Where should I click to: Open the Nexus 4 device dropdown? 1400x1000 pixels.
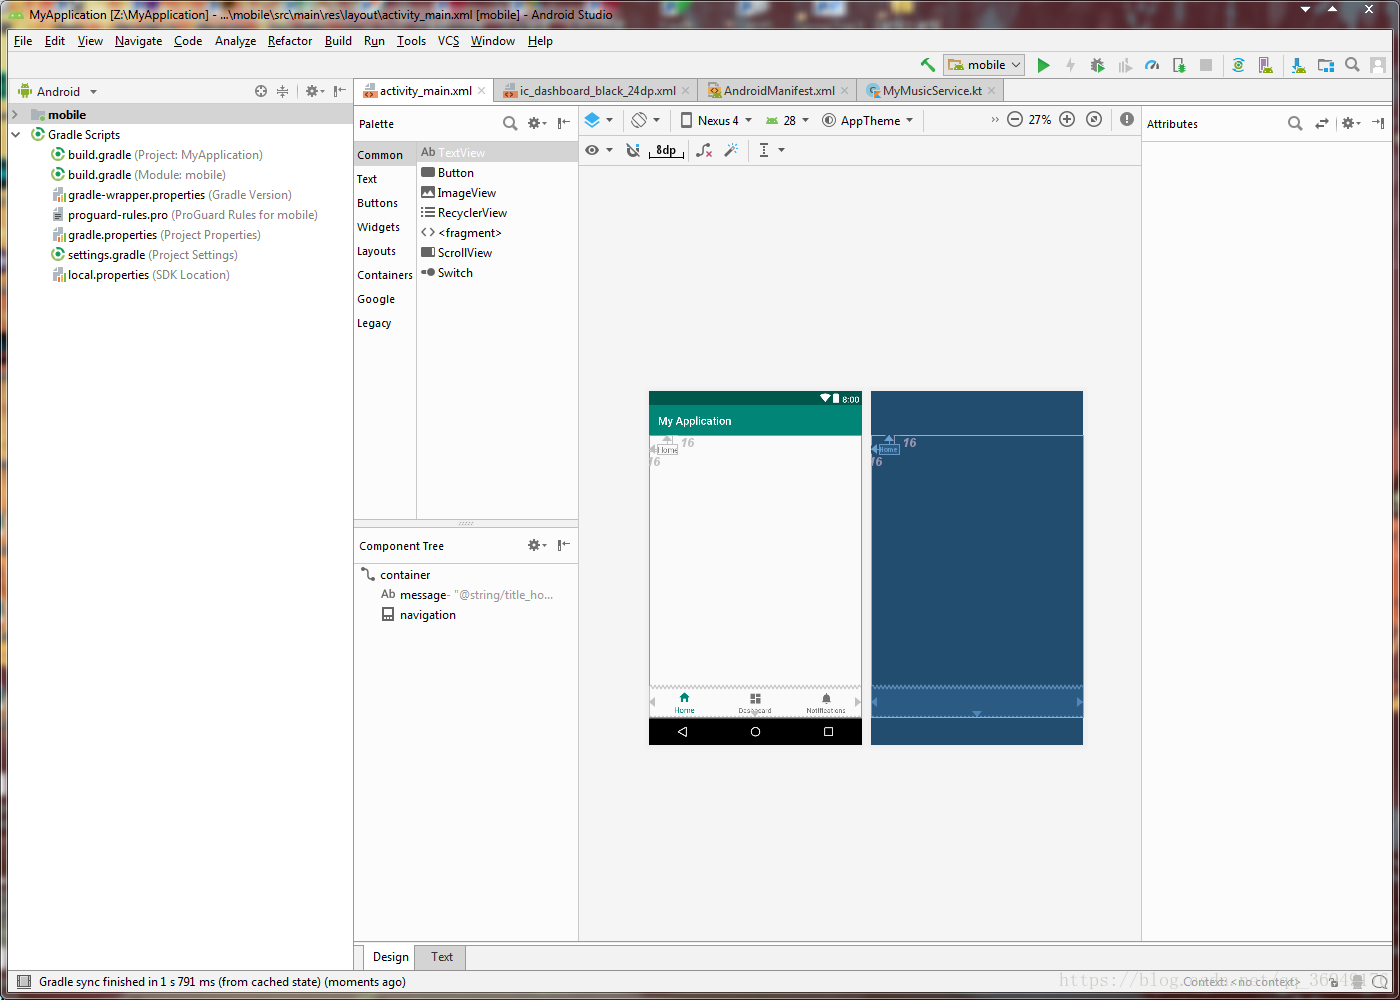716,121
